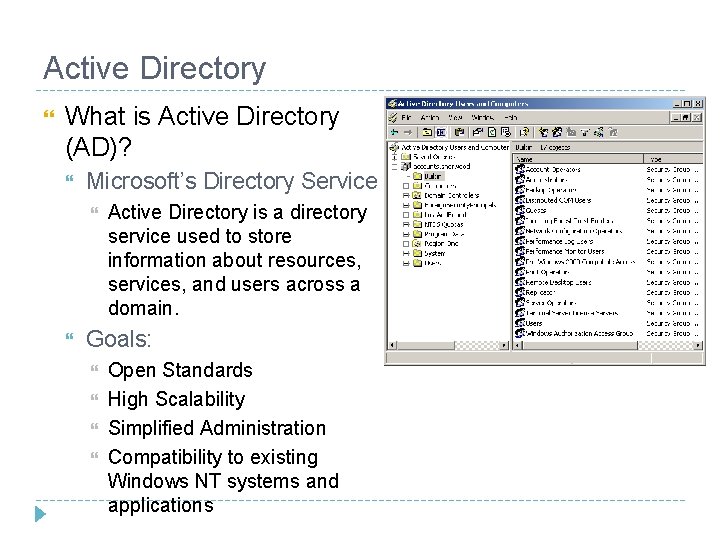Click the Region One organizational unit icon
Image resolution: width=720 pixels, height=540 pixels.
(x=416, y=243)
